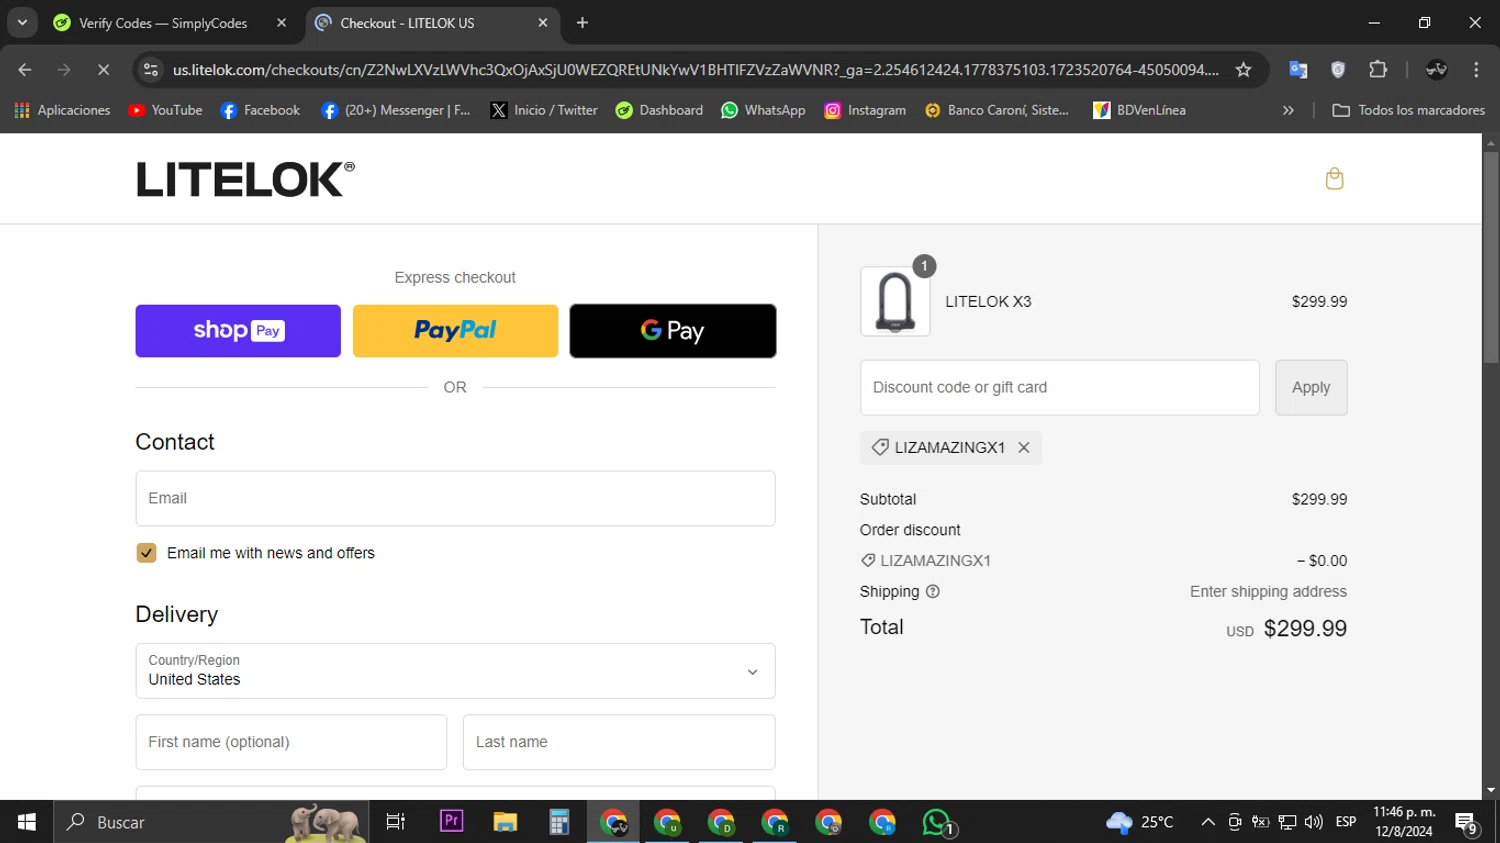Open the Instagram bookmark
Image resolution: width=1500 pixels, height=843 pixels.
865,110
